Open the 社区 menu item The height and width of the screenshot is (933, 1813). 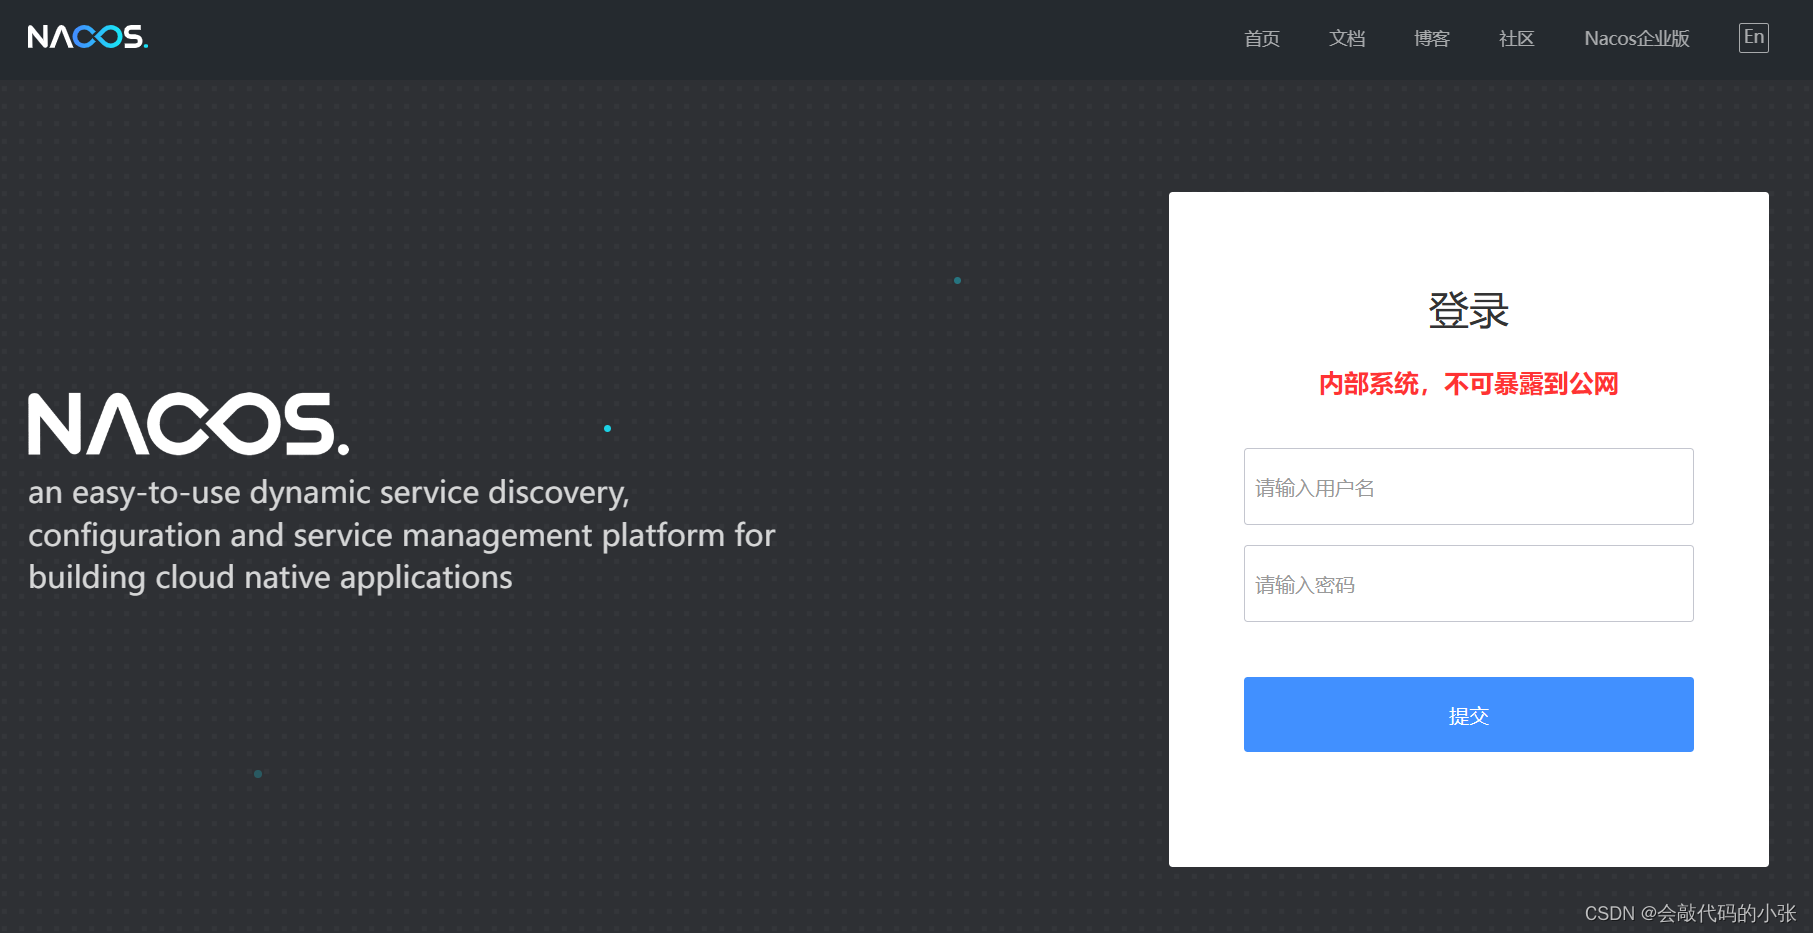click(1517, 38)
